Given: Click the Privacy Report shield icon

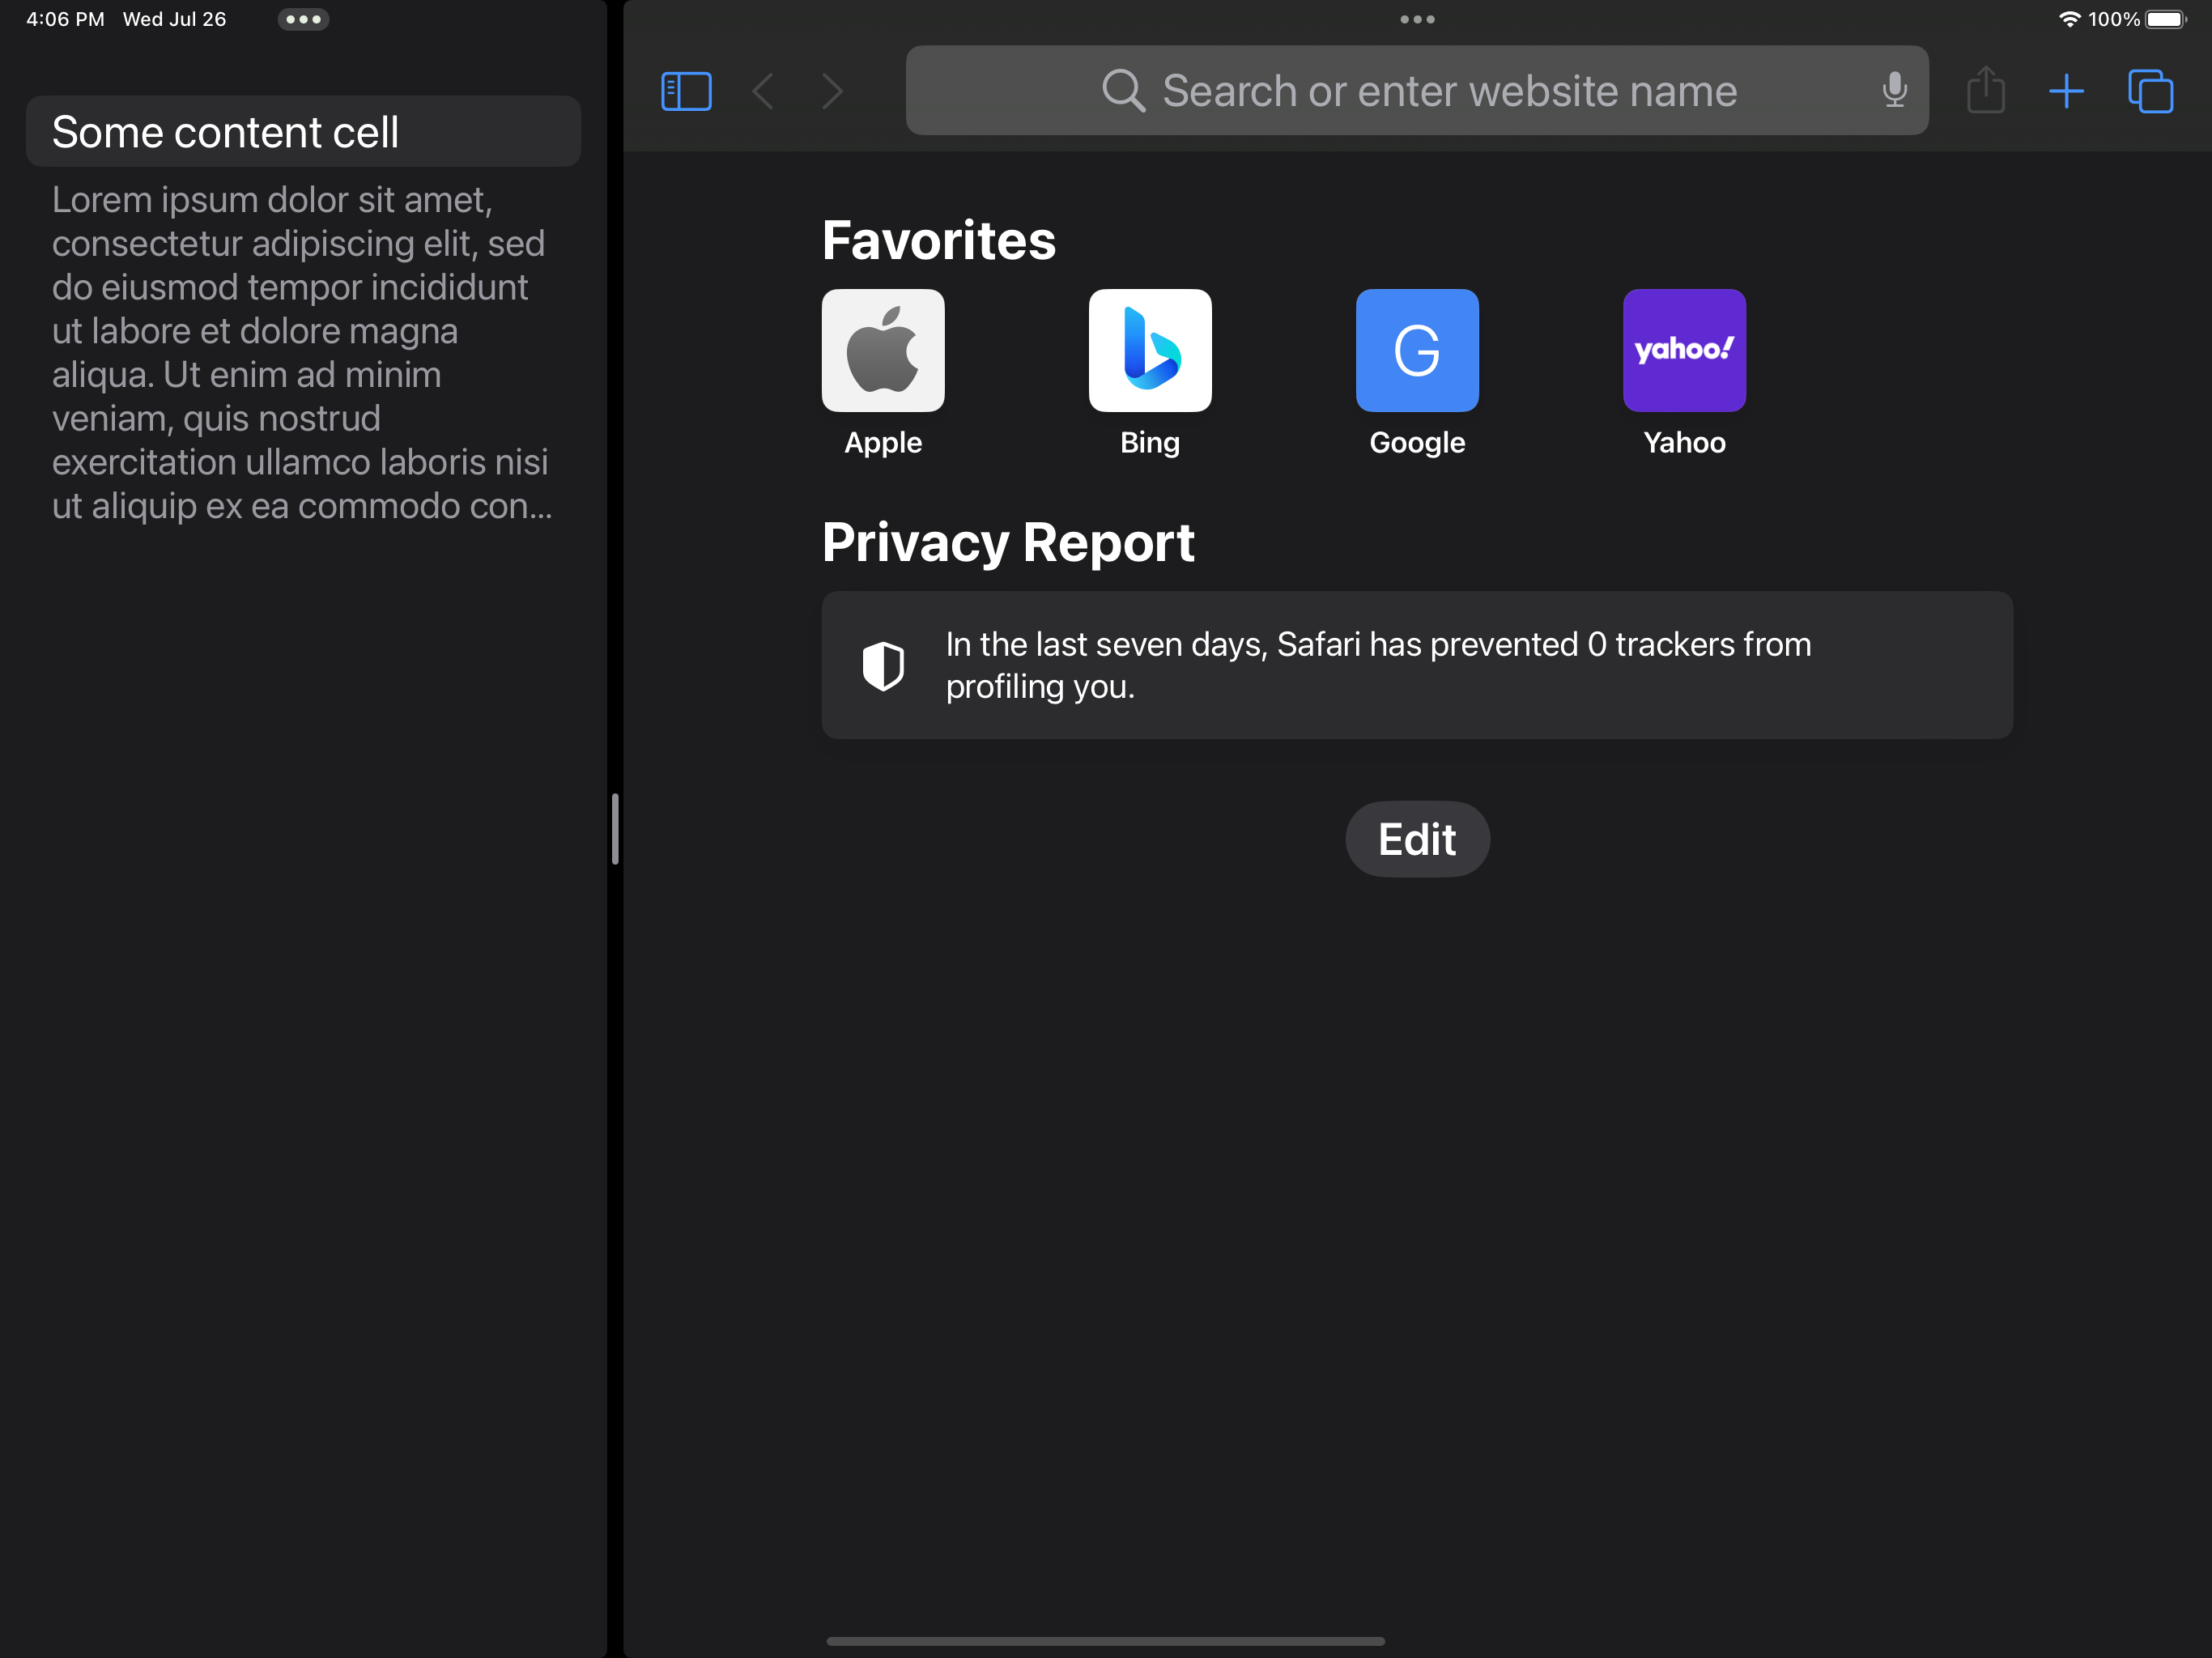Looking at the screenshot, I should point(883,666).
